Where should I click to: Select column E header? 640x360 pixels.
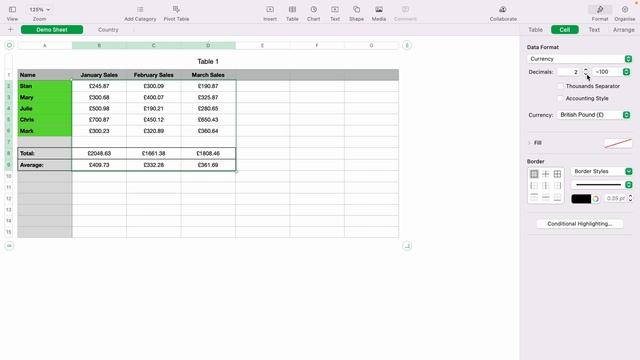pyautogui.click(x=262, y=45)
